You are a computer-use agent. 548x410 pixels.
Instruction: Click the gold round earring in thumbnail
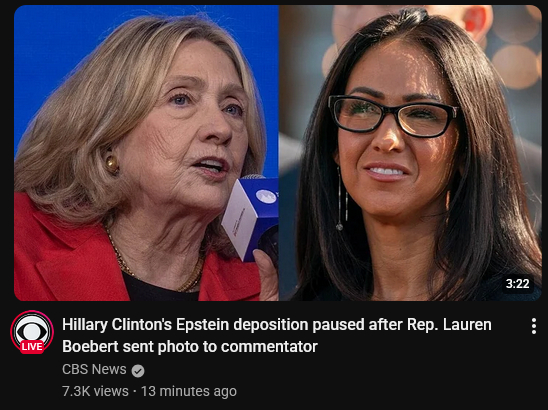[x=112, y=164]
